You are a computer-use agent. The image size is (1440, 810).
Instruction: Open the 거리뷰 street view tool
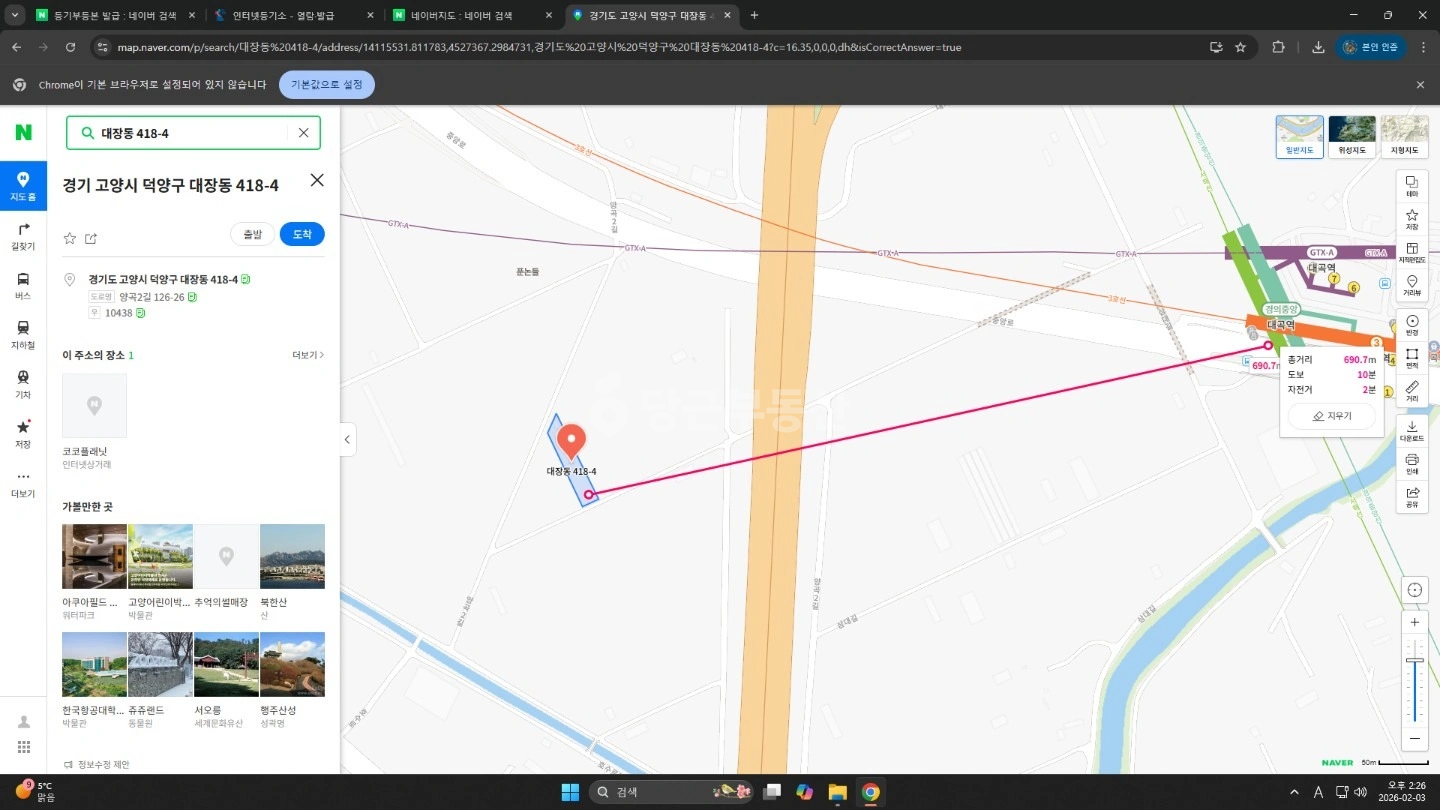(1411, 286)
